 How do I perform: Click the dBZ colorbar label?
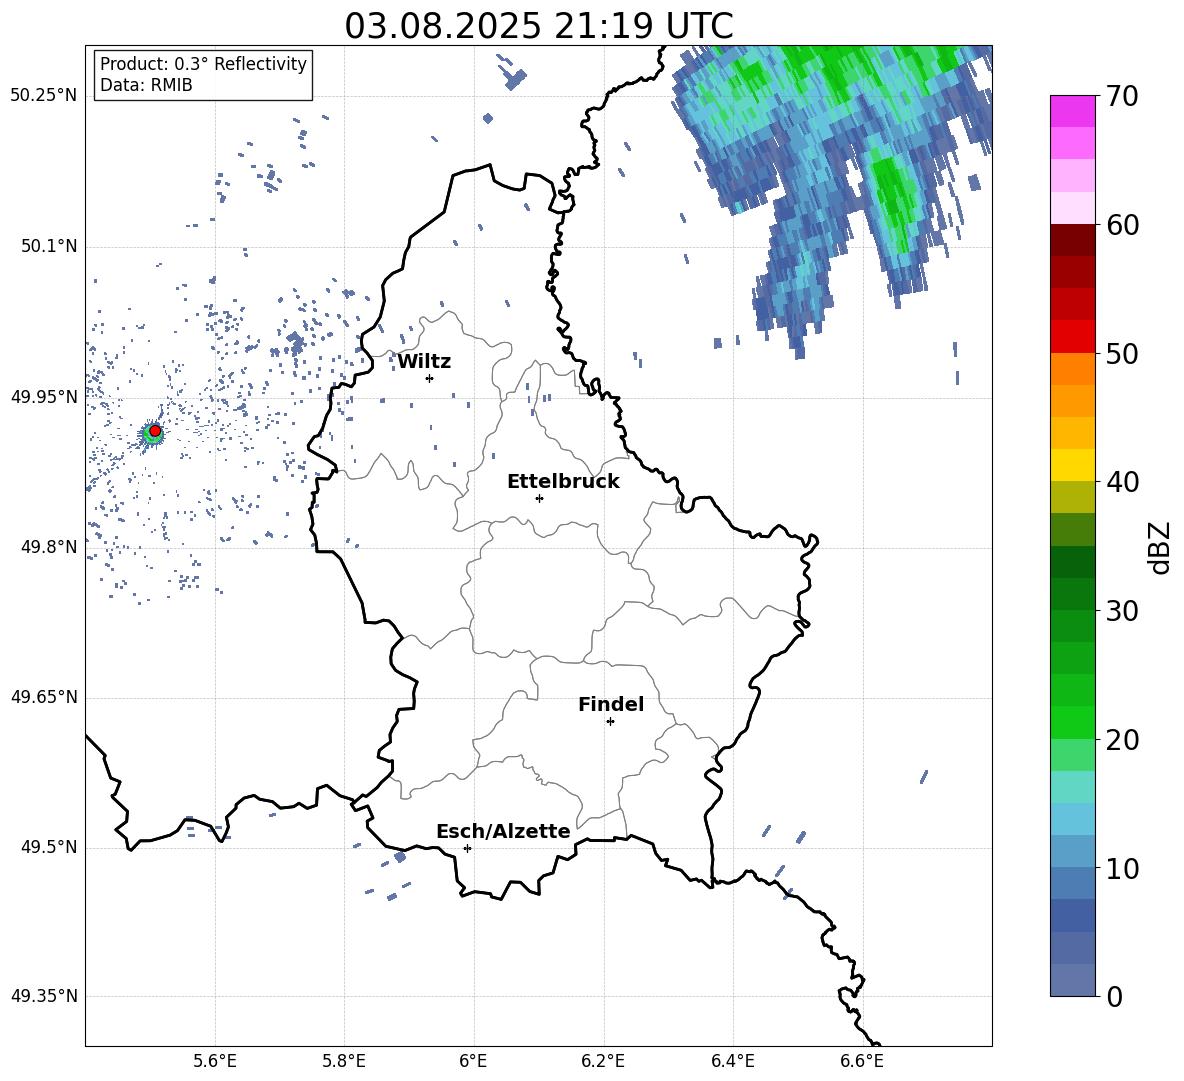1159,547
